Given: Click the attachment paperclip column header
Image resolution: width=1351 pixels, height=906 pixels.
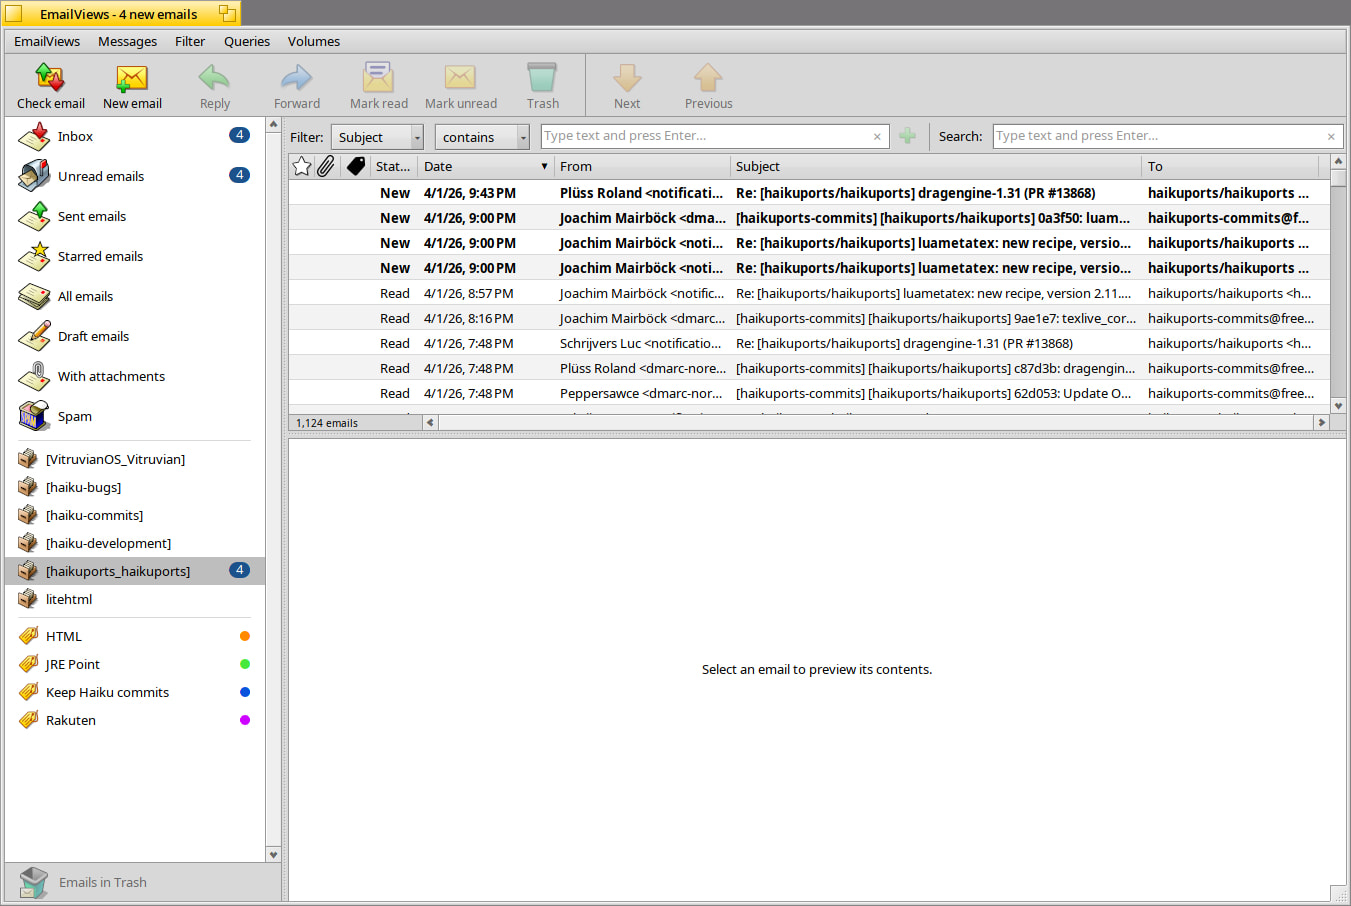Looking at the screenshot, I should [326, 167].
